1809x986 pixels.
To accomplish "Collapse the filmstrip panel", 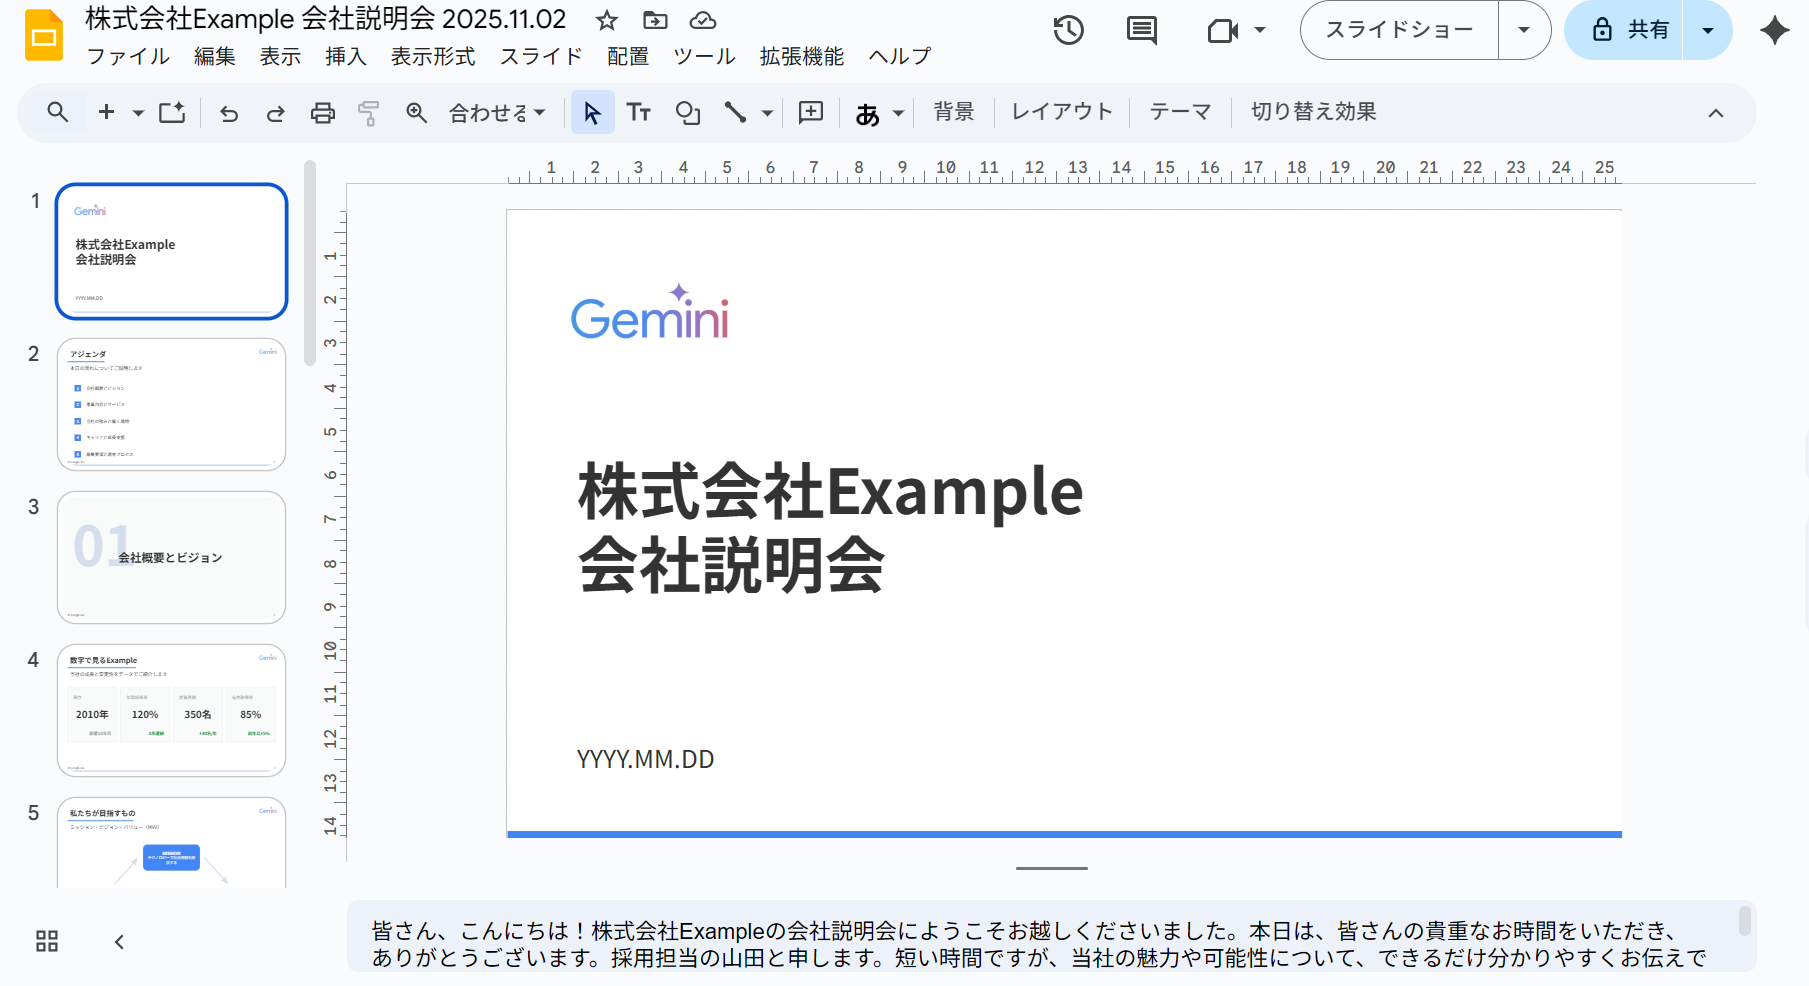I will 119,941.
